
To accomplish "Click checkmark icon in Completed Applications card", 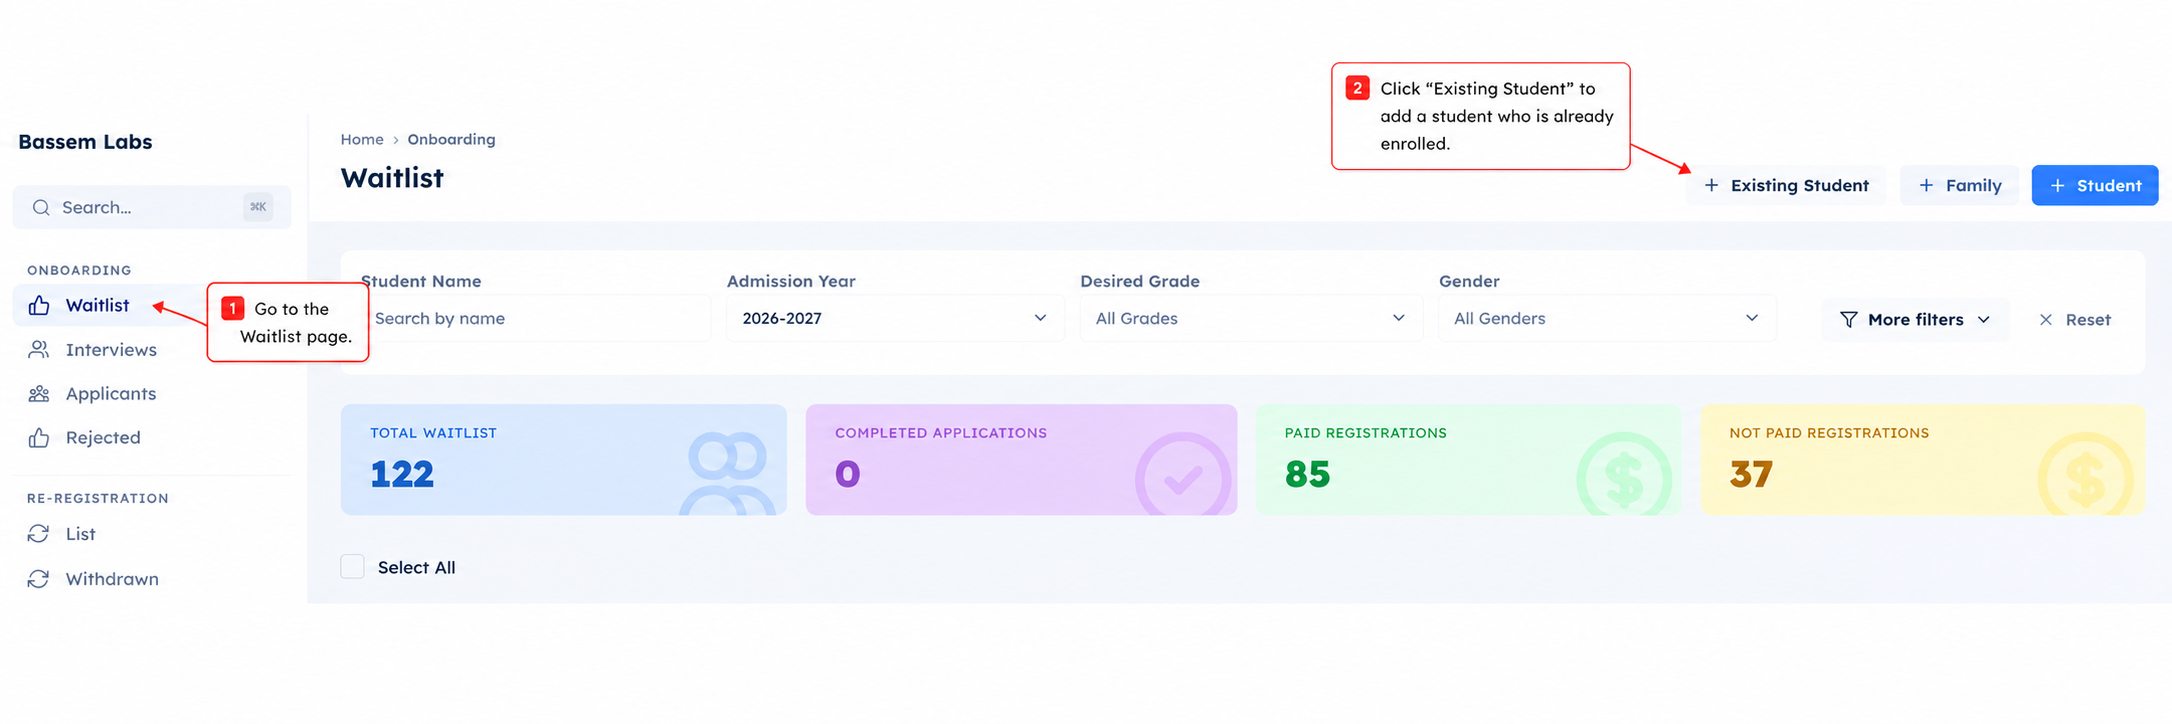I will [x=1183, y=474].
